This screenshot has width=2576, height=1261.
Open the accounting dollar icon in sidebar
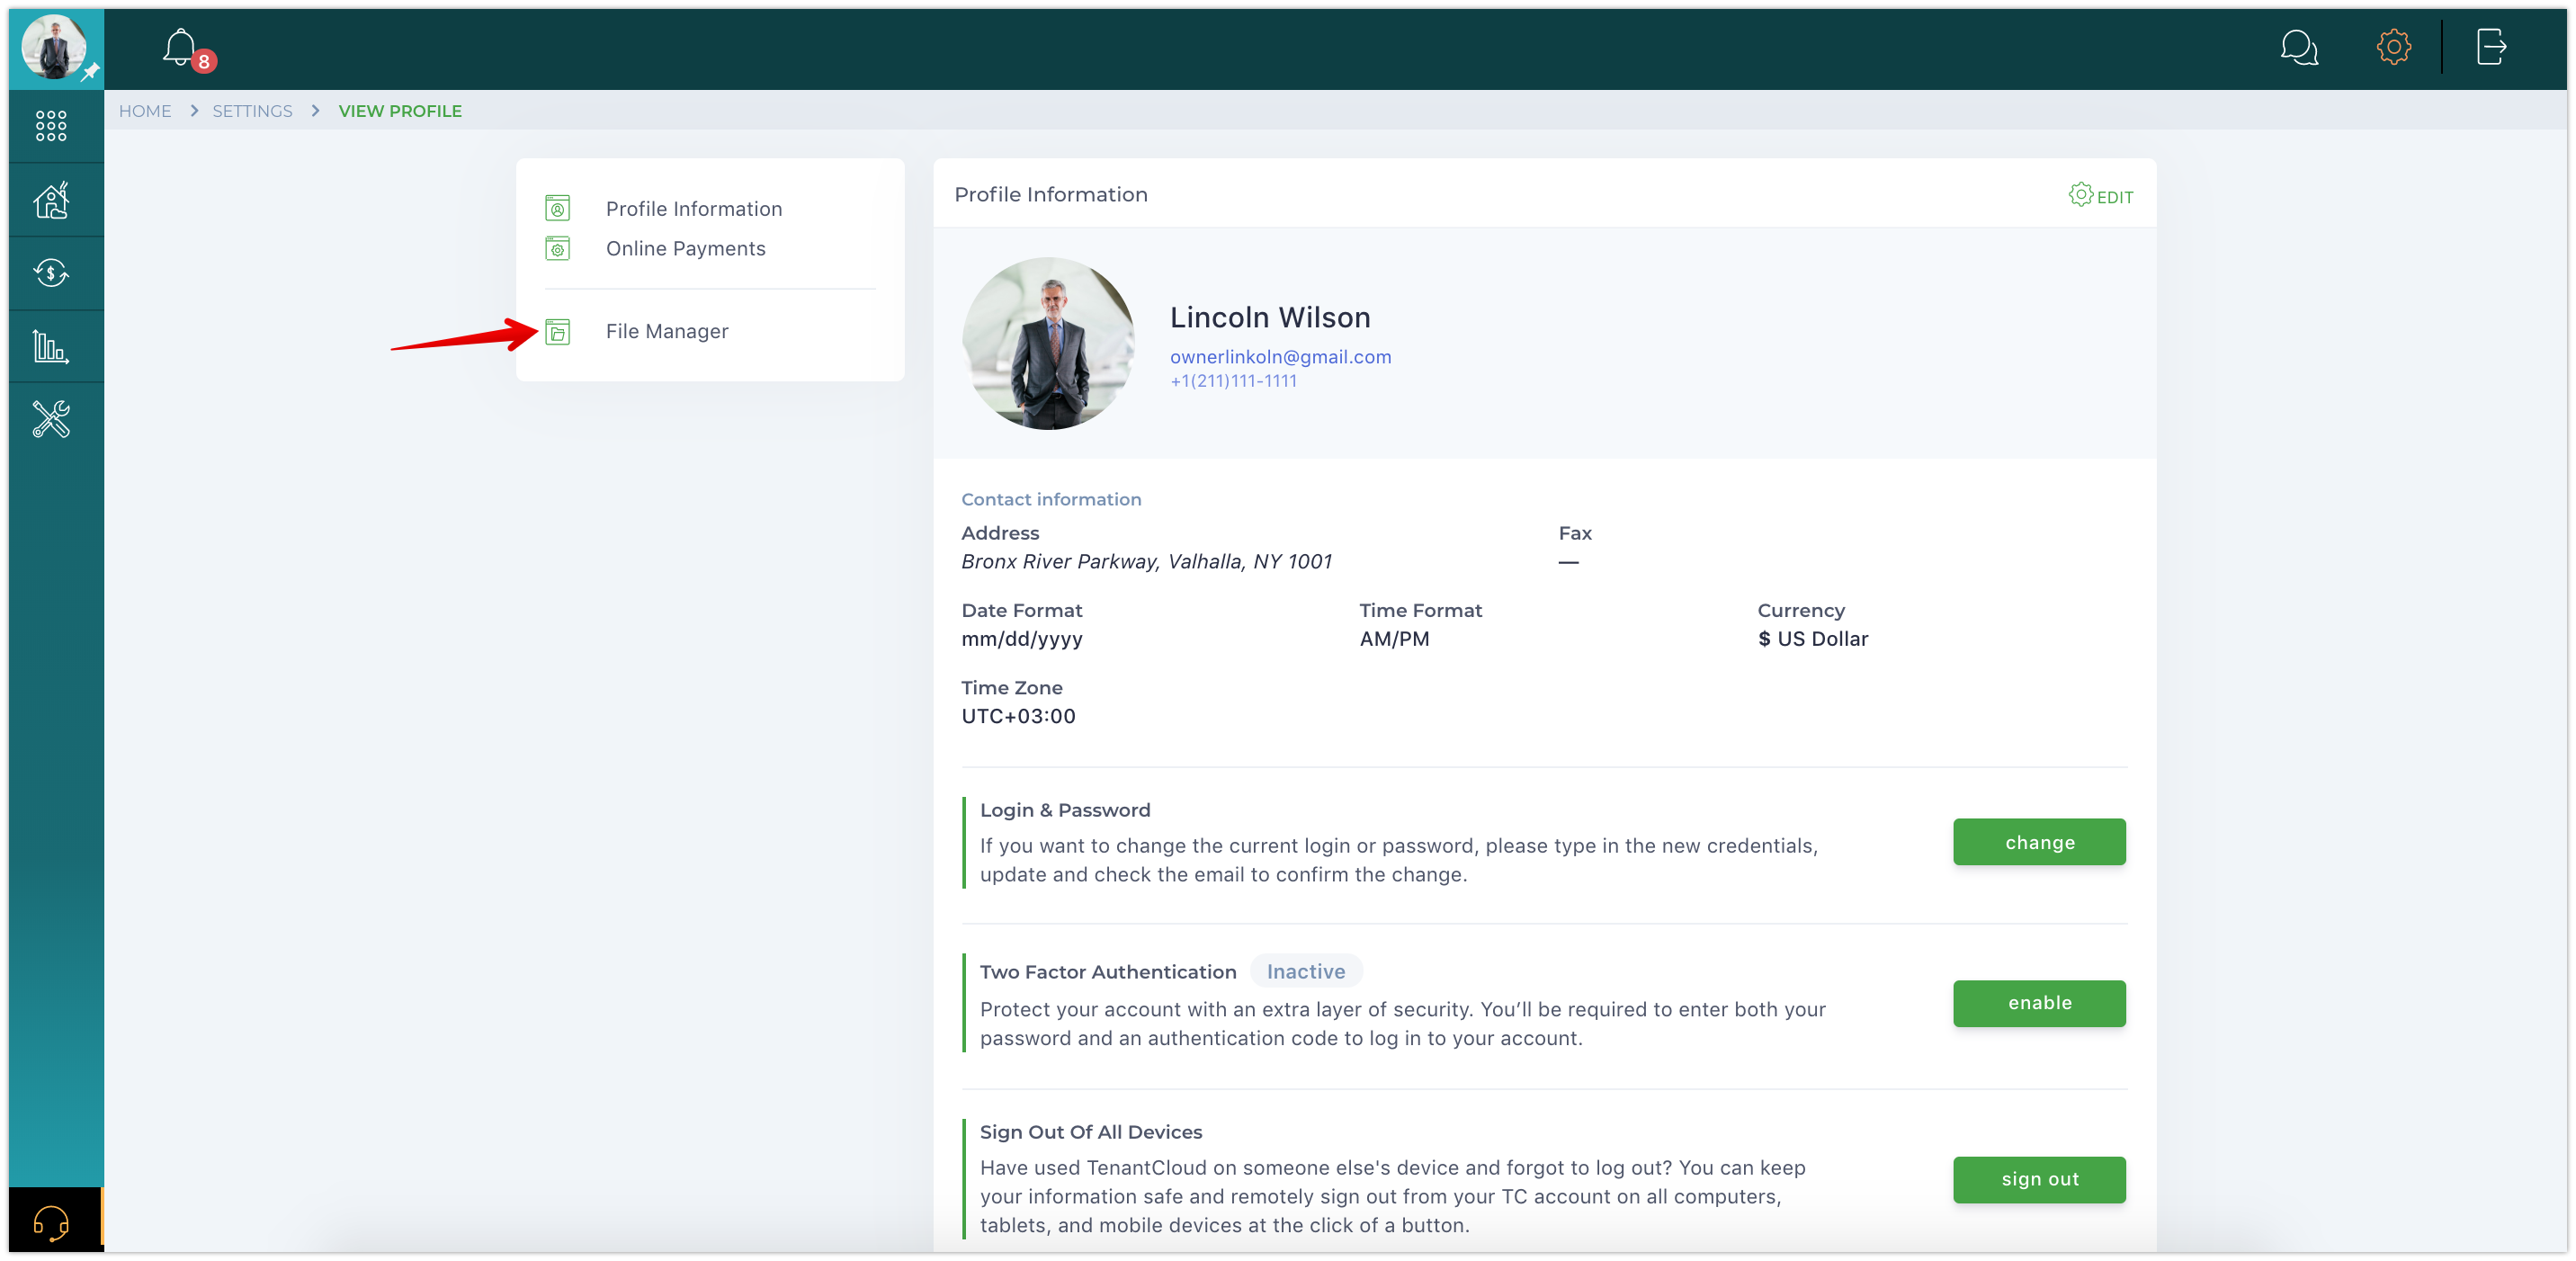(51, 273)
